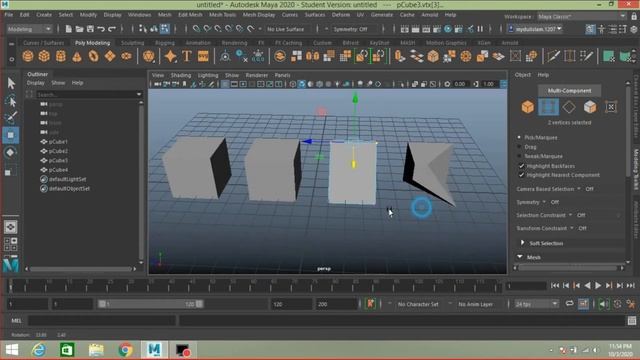Select Edge mode in Modeling Toolkit

click(569, 107)
